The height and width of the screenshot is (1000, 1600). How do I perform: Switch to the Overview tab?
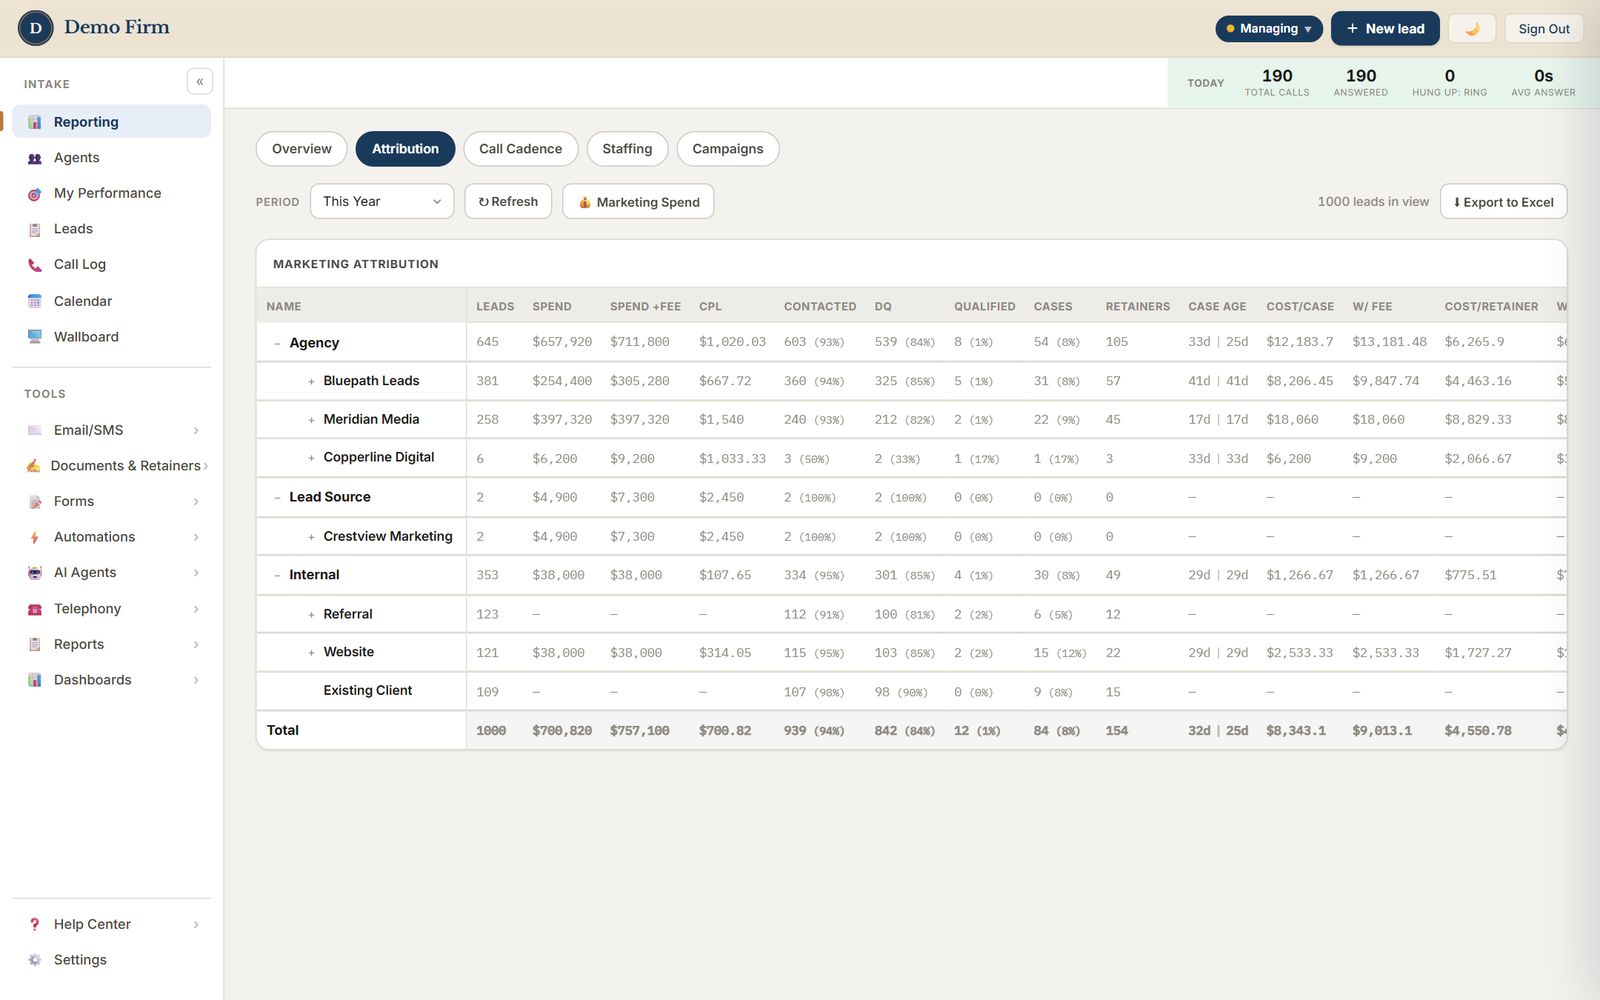point(302,149)
